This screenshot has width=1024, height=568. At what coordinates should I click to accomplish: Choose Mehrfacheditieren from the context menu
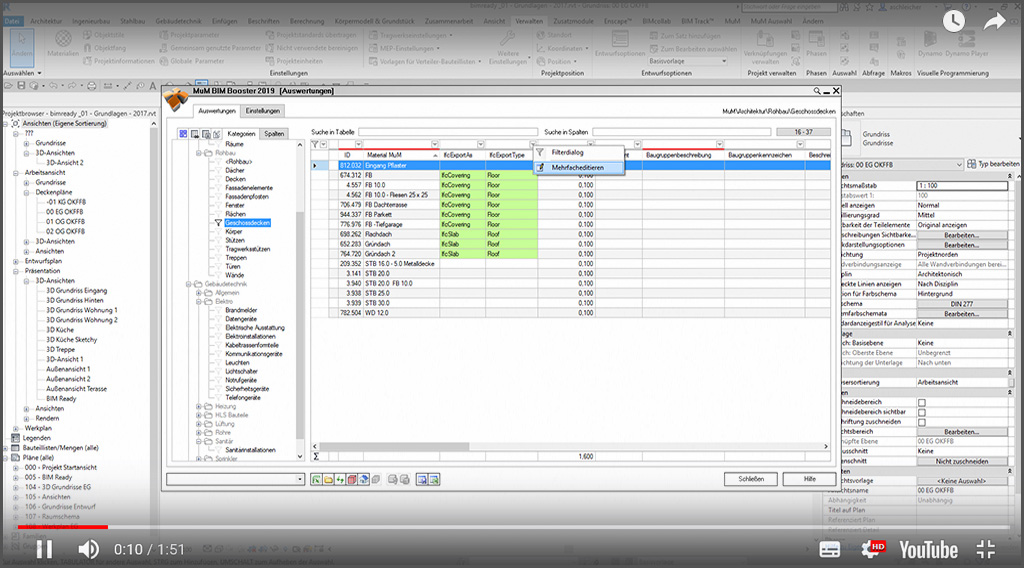[x=578, y=167]
